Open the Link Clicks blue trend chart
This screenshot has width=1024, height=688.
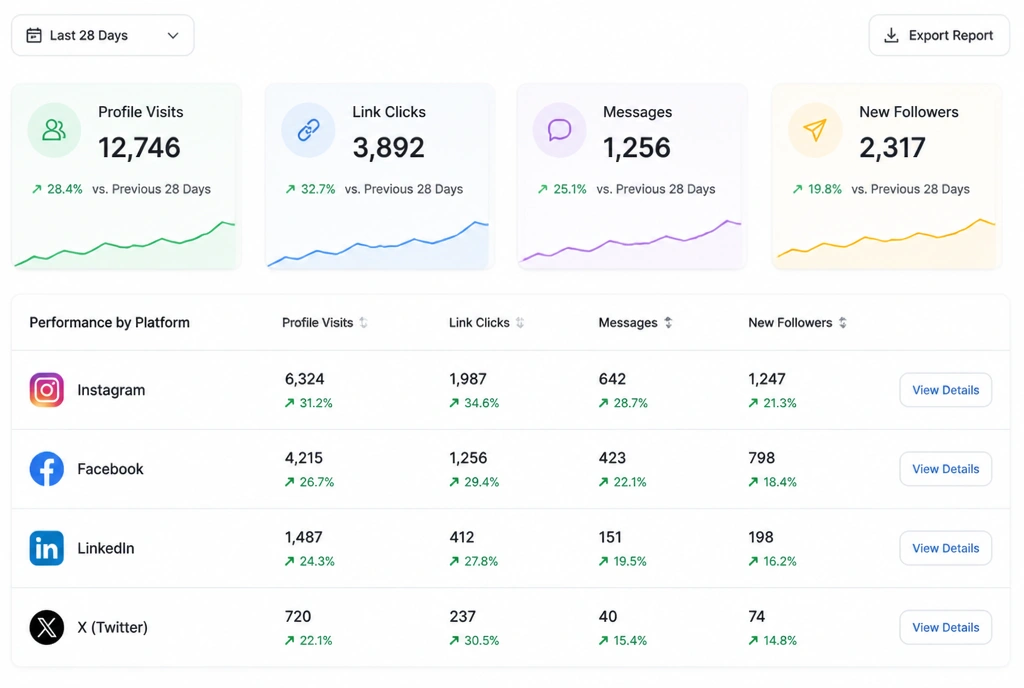click(379, 245)
